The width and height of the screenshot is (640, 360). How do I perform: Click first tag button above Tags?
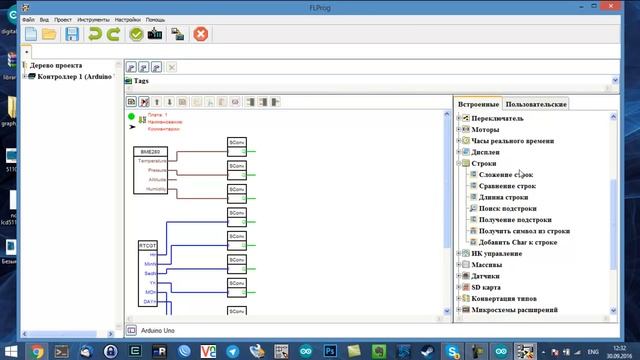click(131, 67)
